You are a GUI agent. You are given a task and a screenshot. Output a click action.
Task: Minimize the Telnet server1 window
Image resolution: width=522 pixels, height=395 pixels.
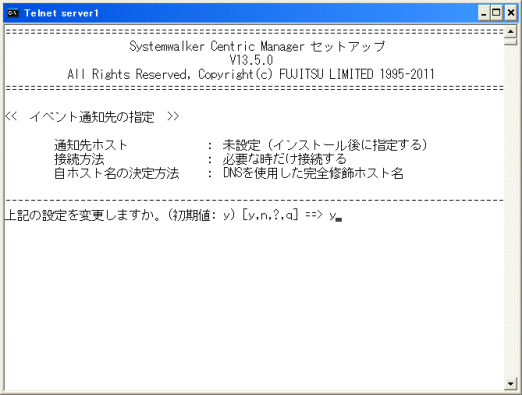pyautogui.click(x=483, y=13)
